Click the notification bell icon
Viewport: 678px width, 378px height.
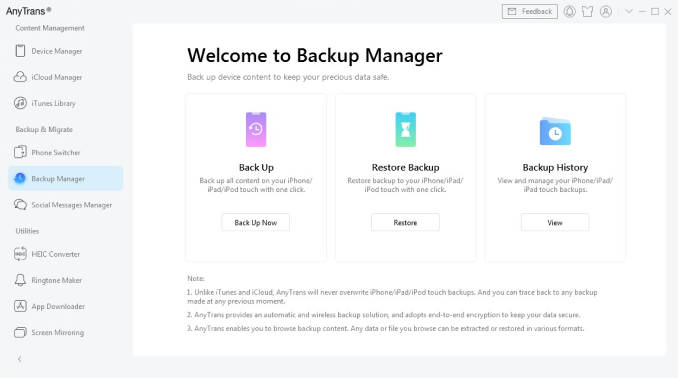pos(569,12)
